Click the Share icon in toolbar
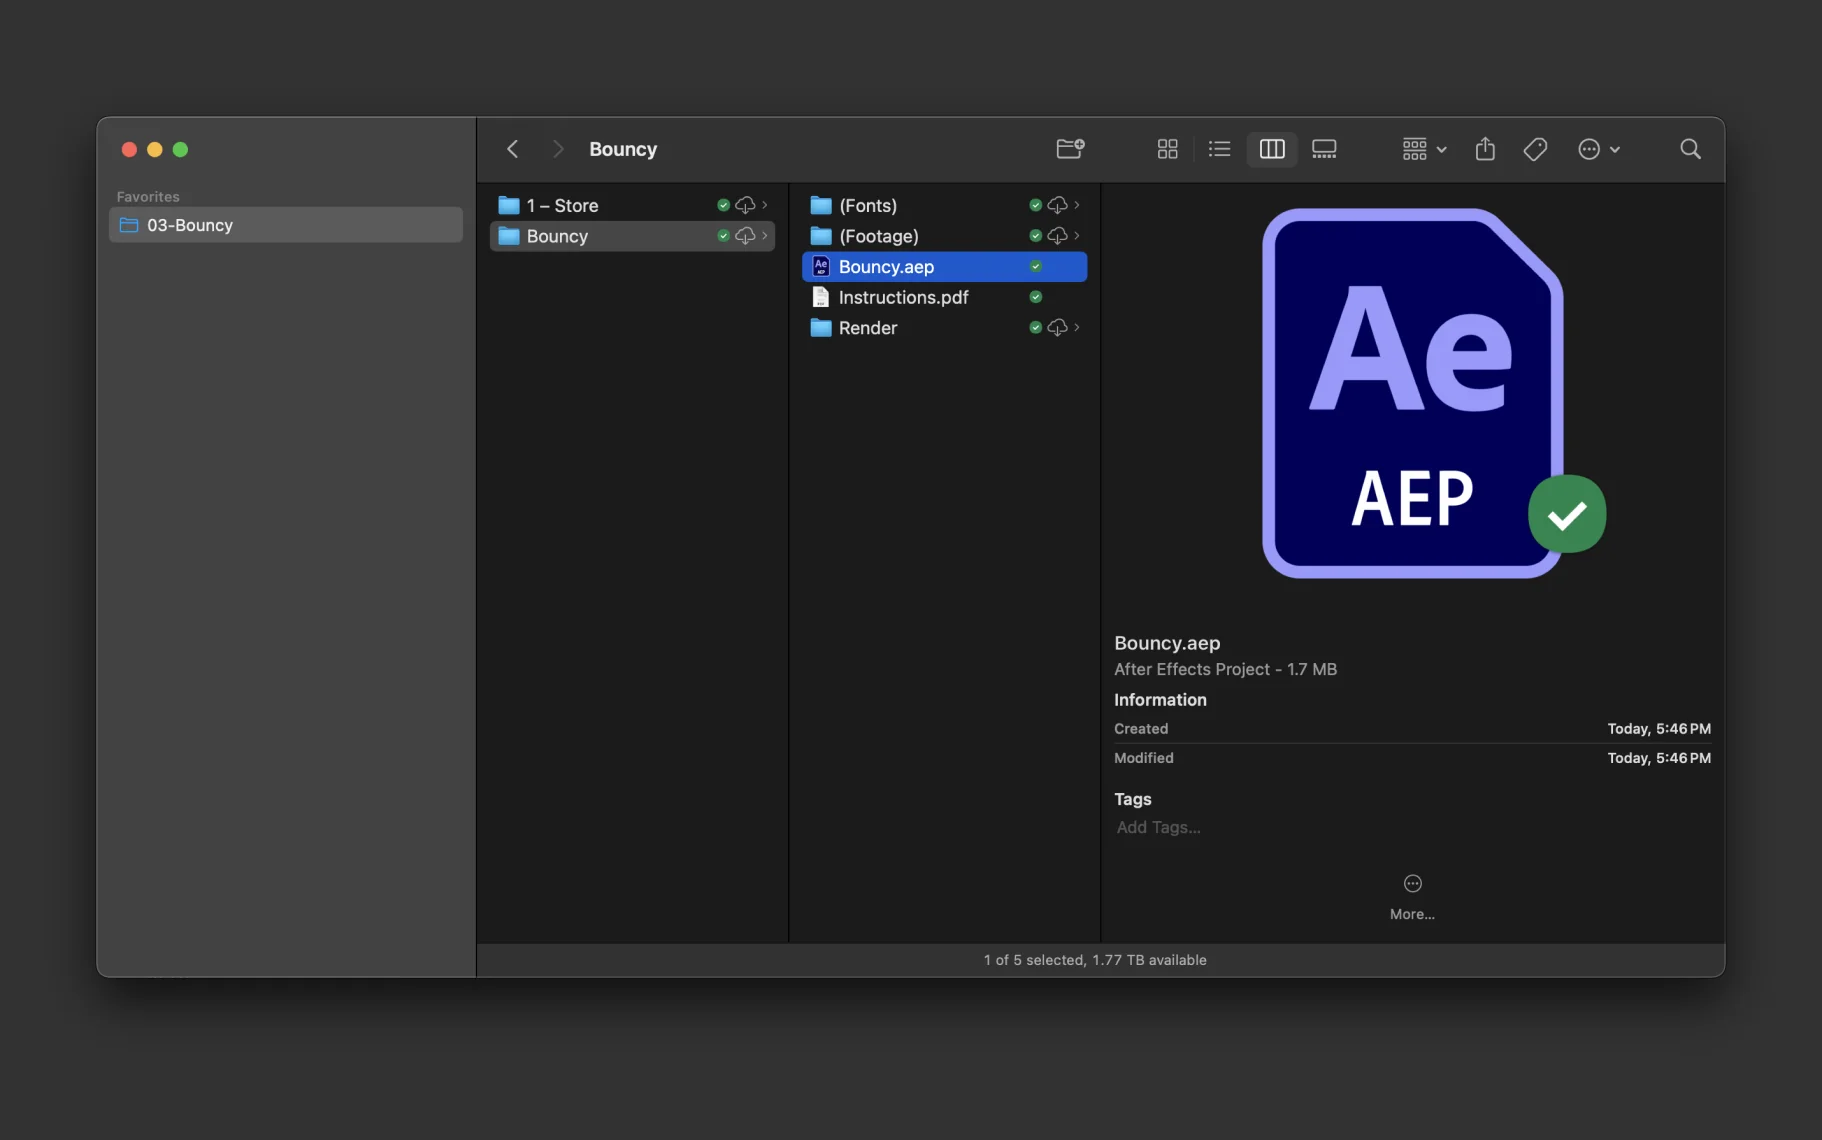The image size is (1822, 1140). pos(1485,149)
